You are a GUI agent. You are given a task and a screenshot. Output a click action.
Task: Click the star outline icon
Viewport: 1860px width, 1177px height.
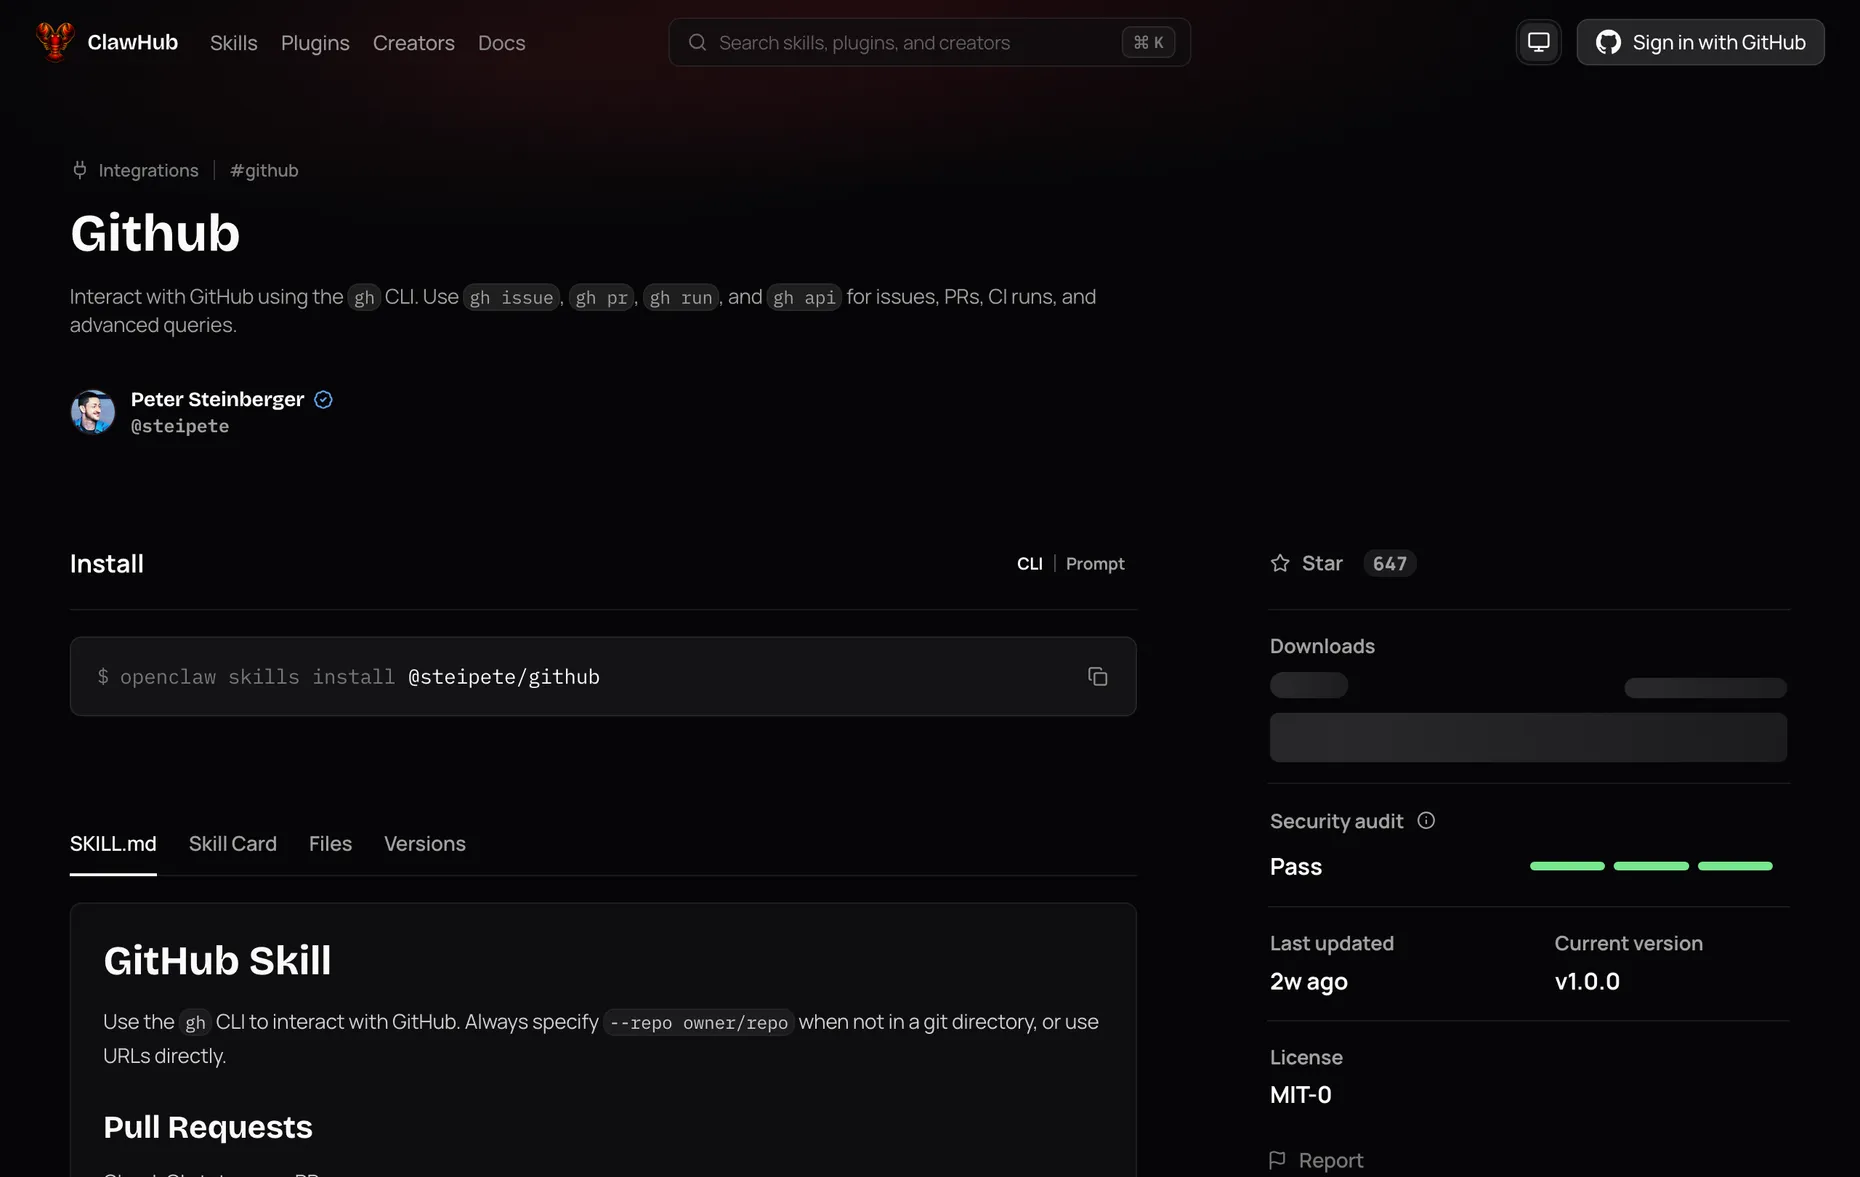1280,563
